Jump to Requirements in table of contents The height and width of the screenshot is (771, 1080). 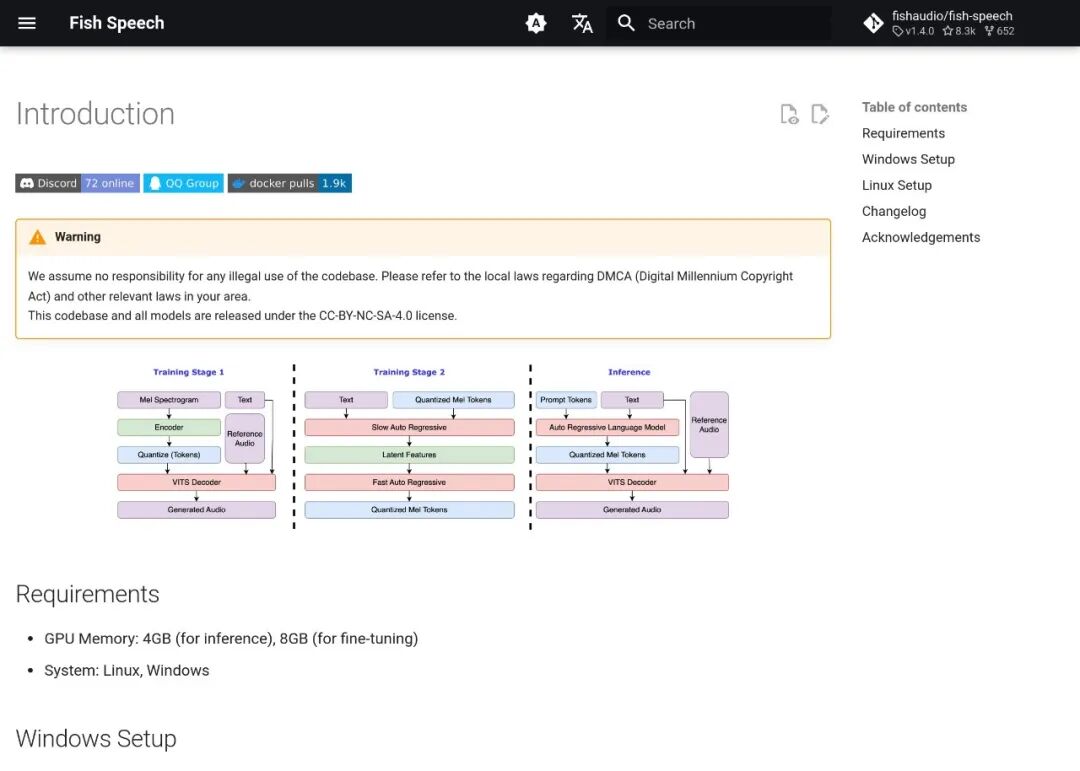click(x=903, y=133)
